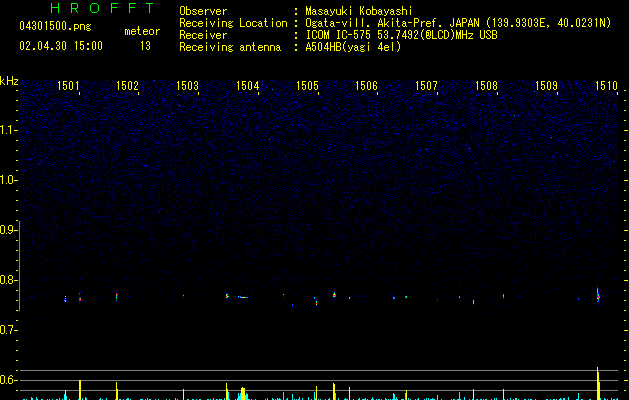Click the 1507 time marker
The width and height of the screenshot is (629, 400).
tap(426, 86)
